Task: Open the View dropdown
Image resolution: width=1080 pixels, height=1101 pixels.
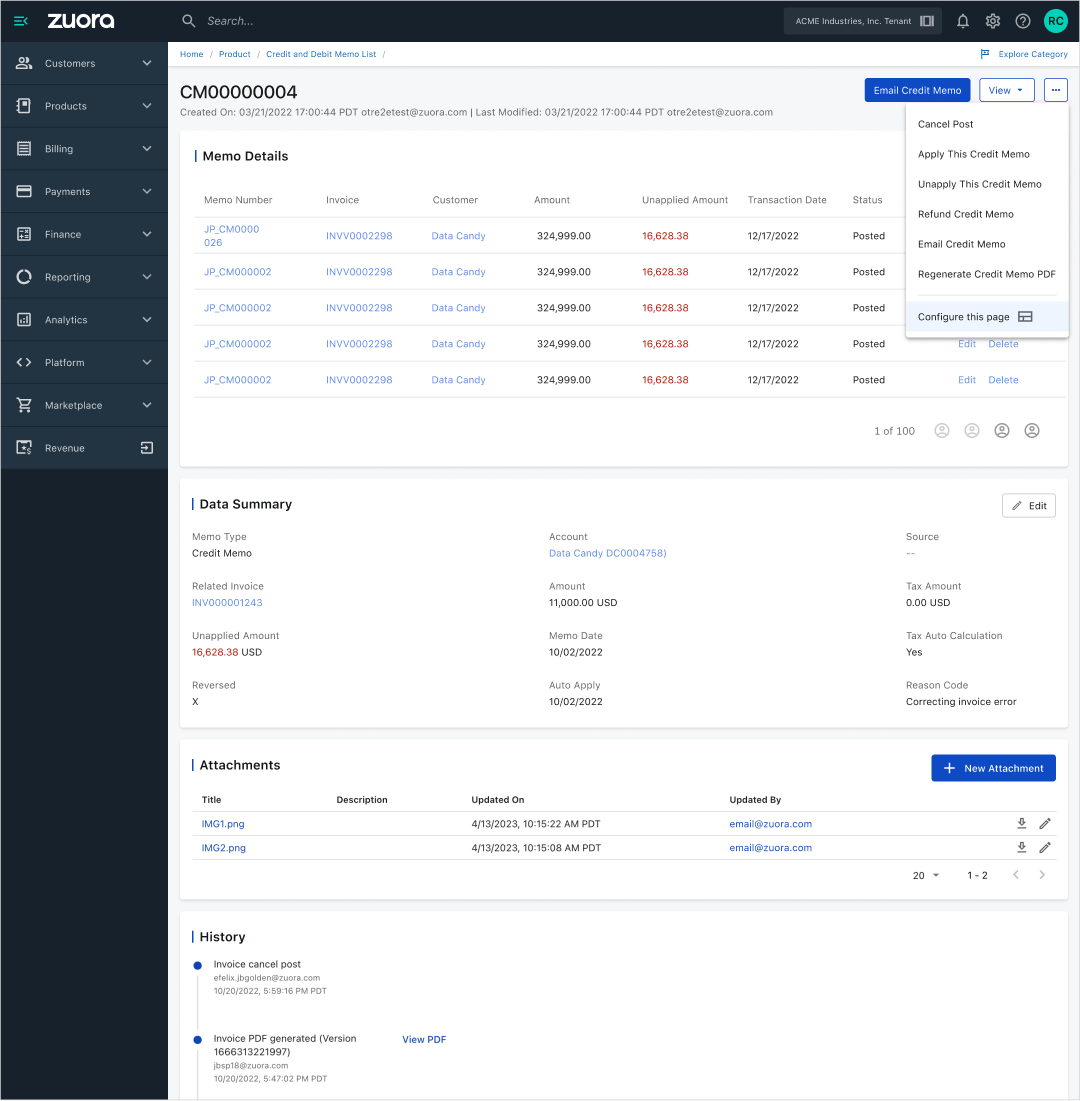Action: pos(1006,90)
